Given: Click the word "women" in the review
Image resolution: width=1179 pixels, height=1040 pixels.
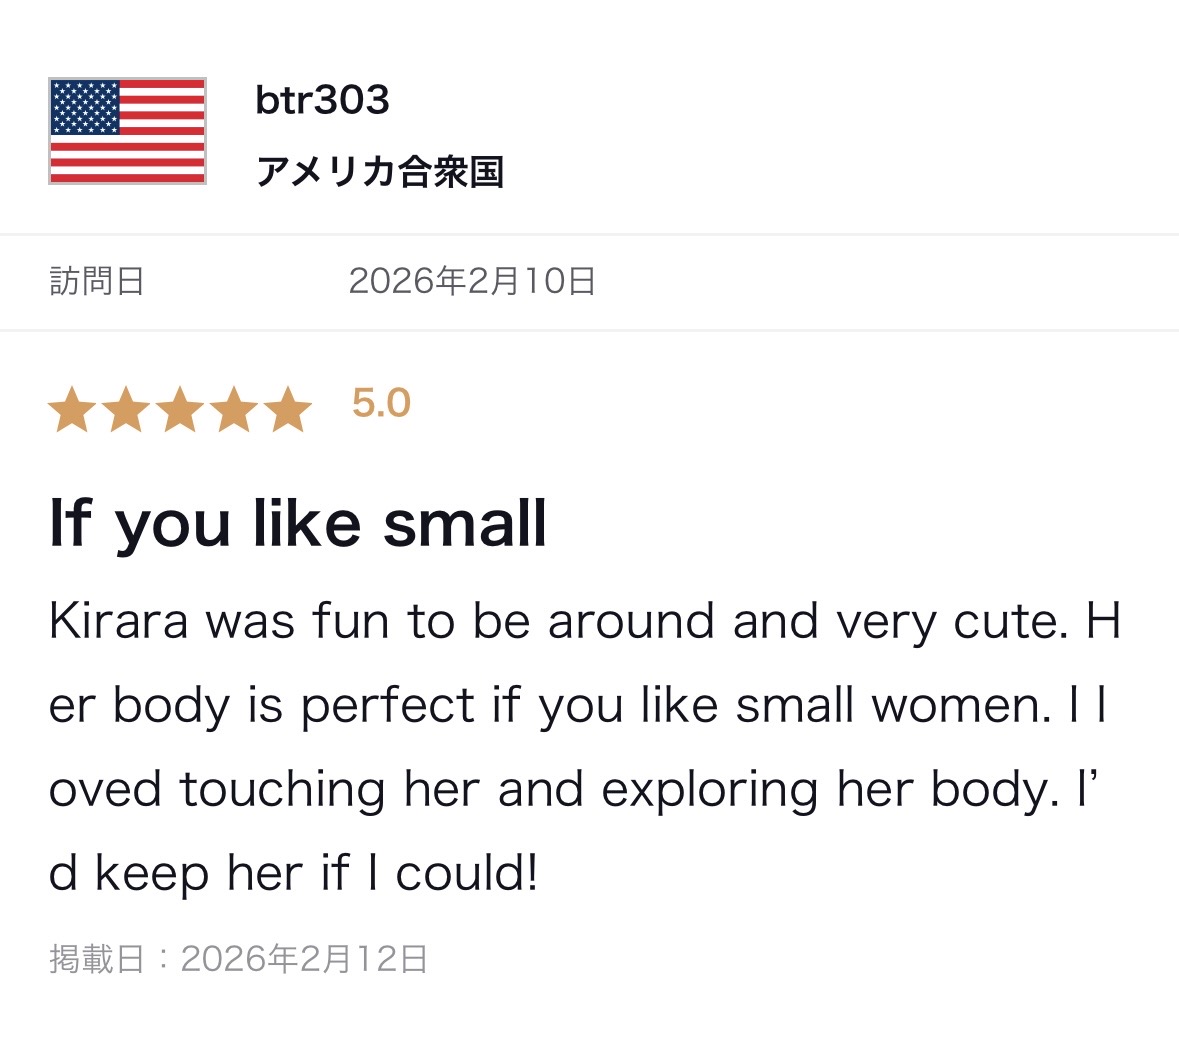Looking at the screenshot, I should pos(958,705).
